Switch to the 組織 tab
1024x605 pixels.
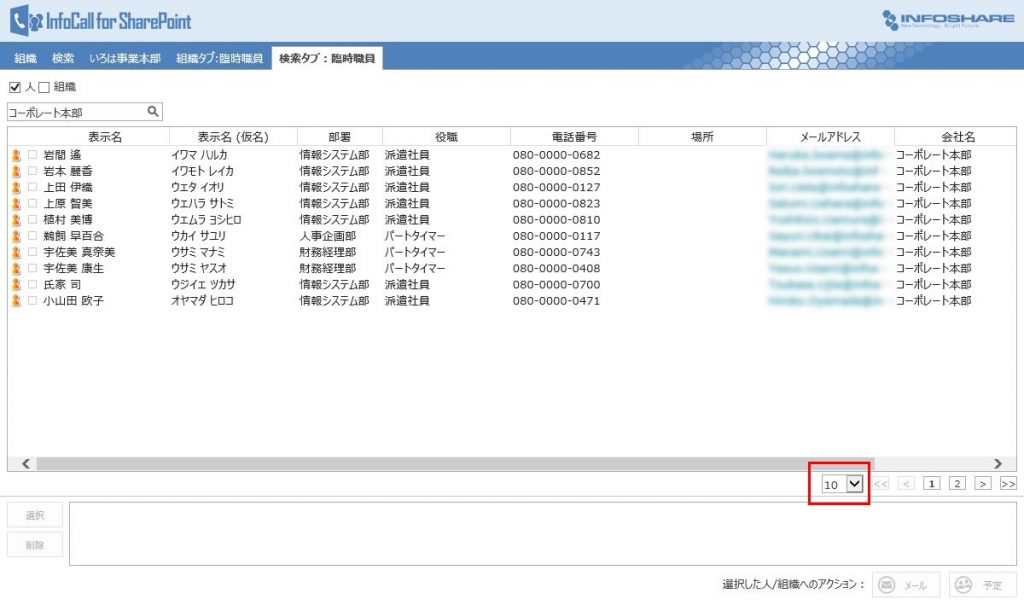coord(25,59)
